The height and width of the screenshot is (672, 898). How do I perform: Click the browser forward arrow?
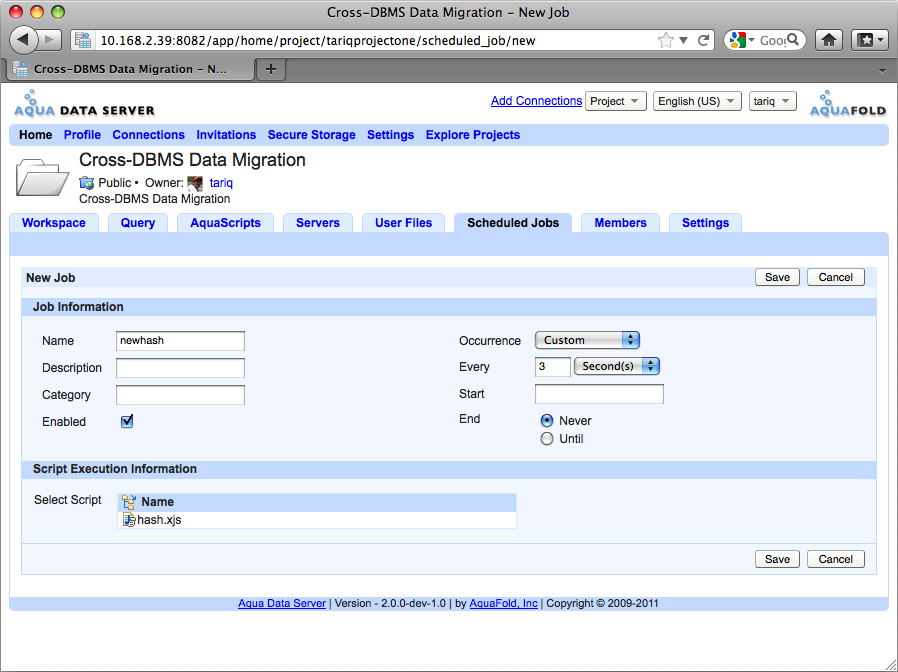click(x=50, y=40)
